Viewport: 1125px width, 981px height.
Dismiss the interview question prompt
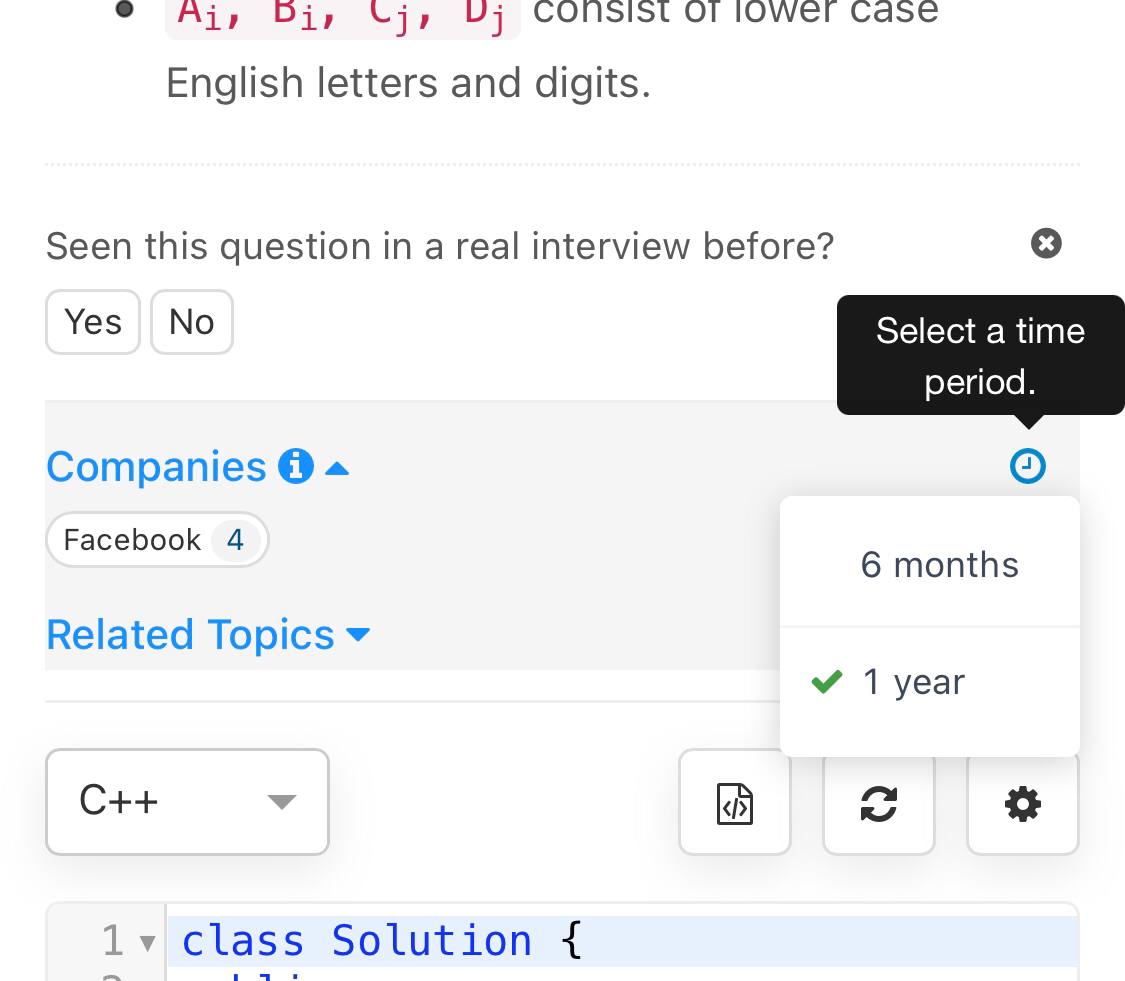pos(1046,243)
